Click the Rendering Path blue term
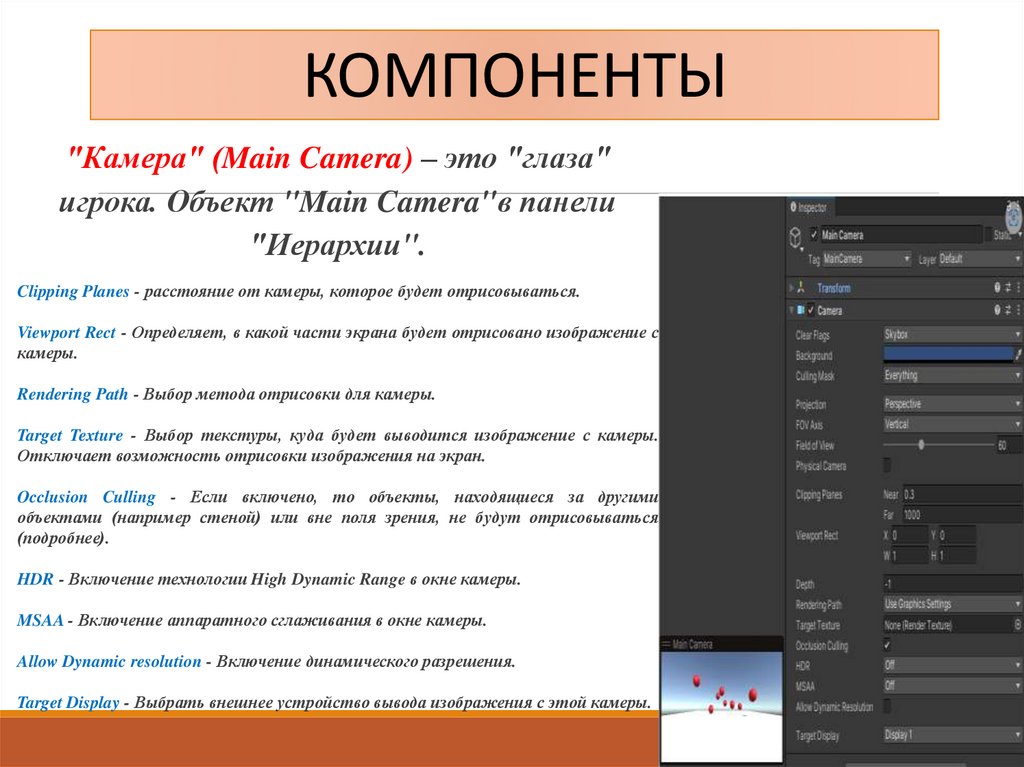Viewport: 1024px width, 767px height. [x=72, y=395]
